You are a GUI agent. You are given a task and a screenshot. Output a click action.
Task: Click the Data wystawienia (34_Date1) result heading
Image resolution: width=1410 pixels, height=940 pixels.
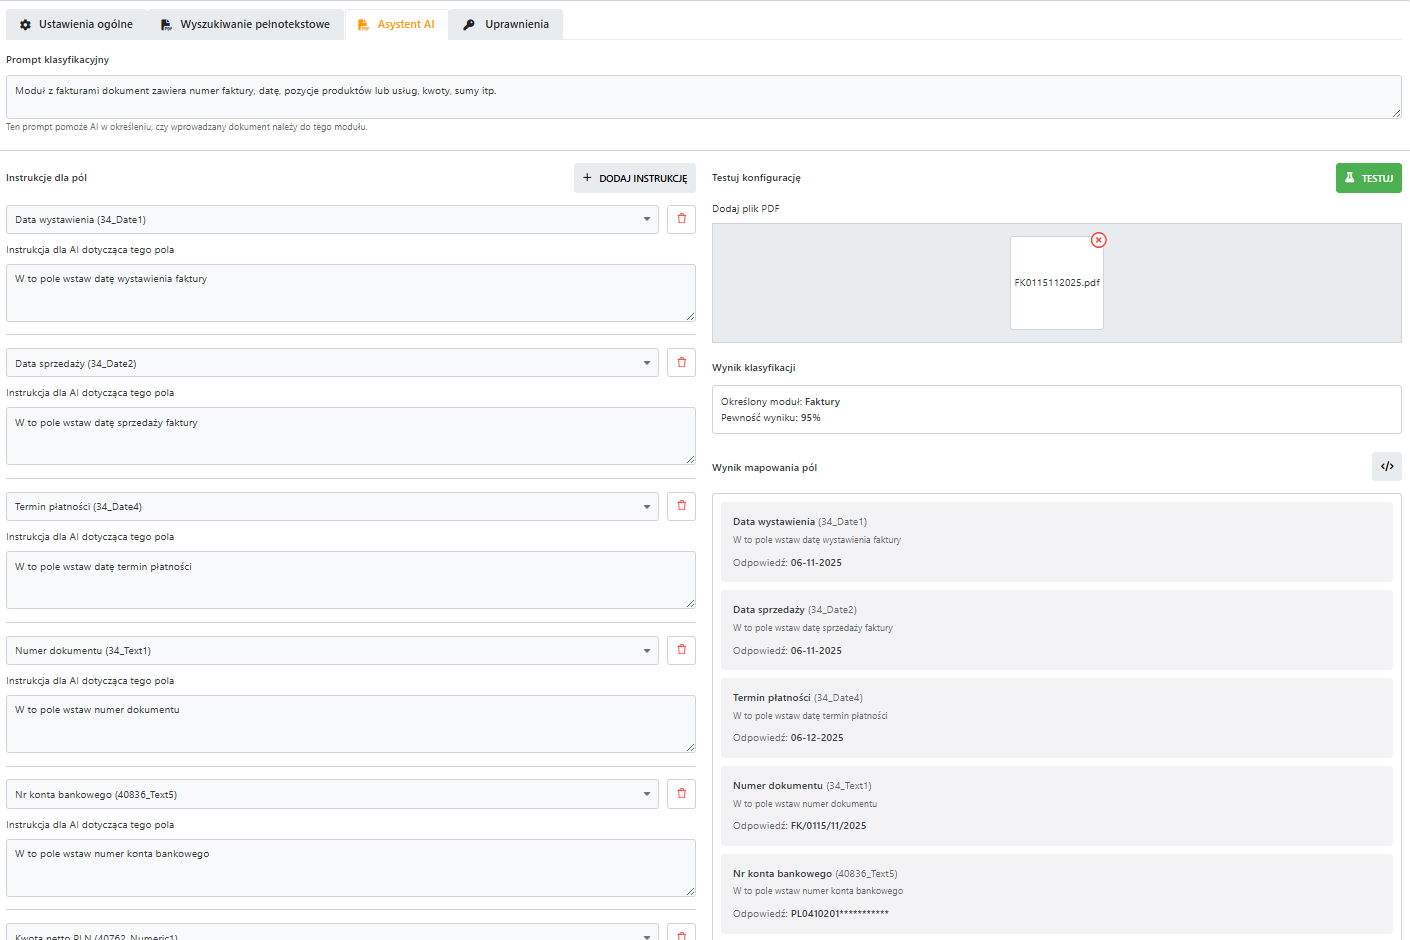tap(800, 522)
